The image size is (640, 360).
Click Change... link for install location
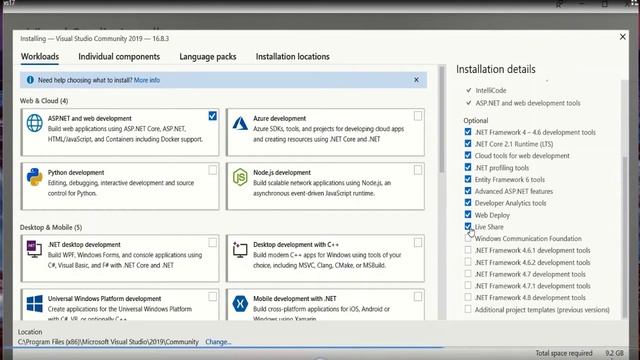(218, 342)
